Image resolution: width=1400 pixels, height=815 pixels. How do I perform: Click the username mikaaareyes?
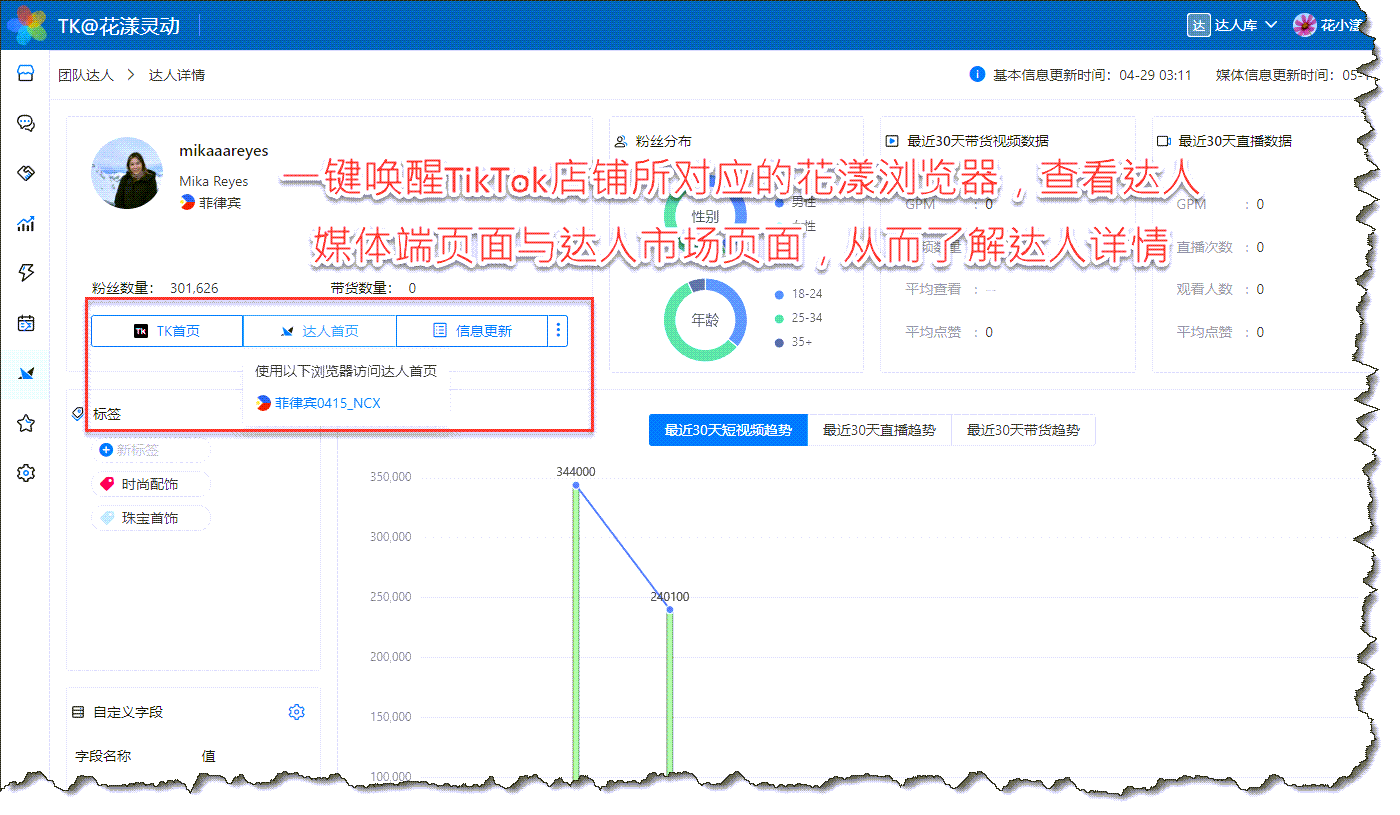click(x=224, y=151)
